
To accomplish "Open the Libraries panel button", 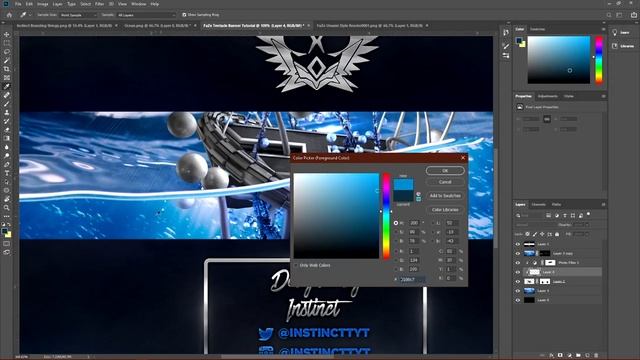I will (623, 46).
